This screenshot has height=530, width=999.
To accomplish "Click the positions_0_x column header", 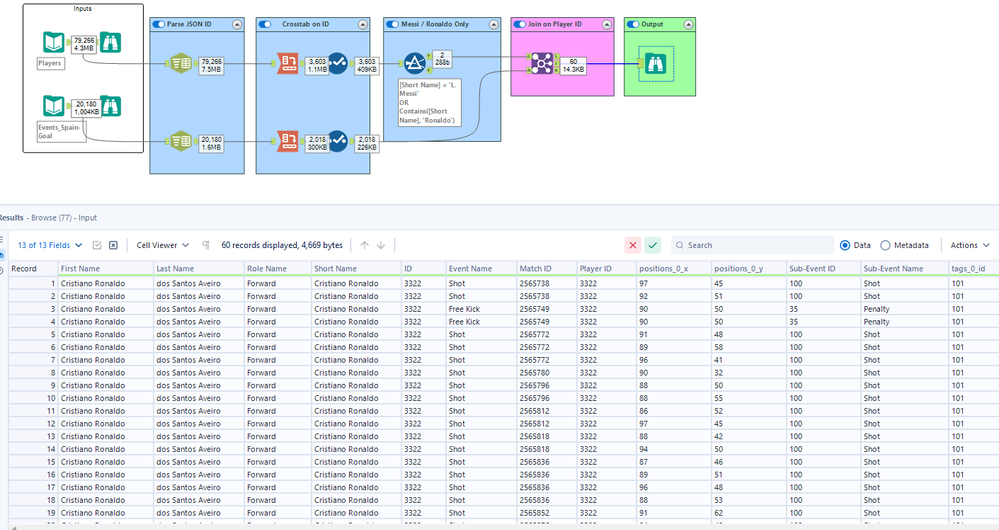I will [x=674, y=269].
